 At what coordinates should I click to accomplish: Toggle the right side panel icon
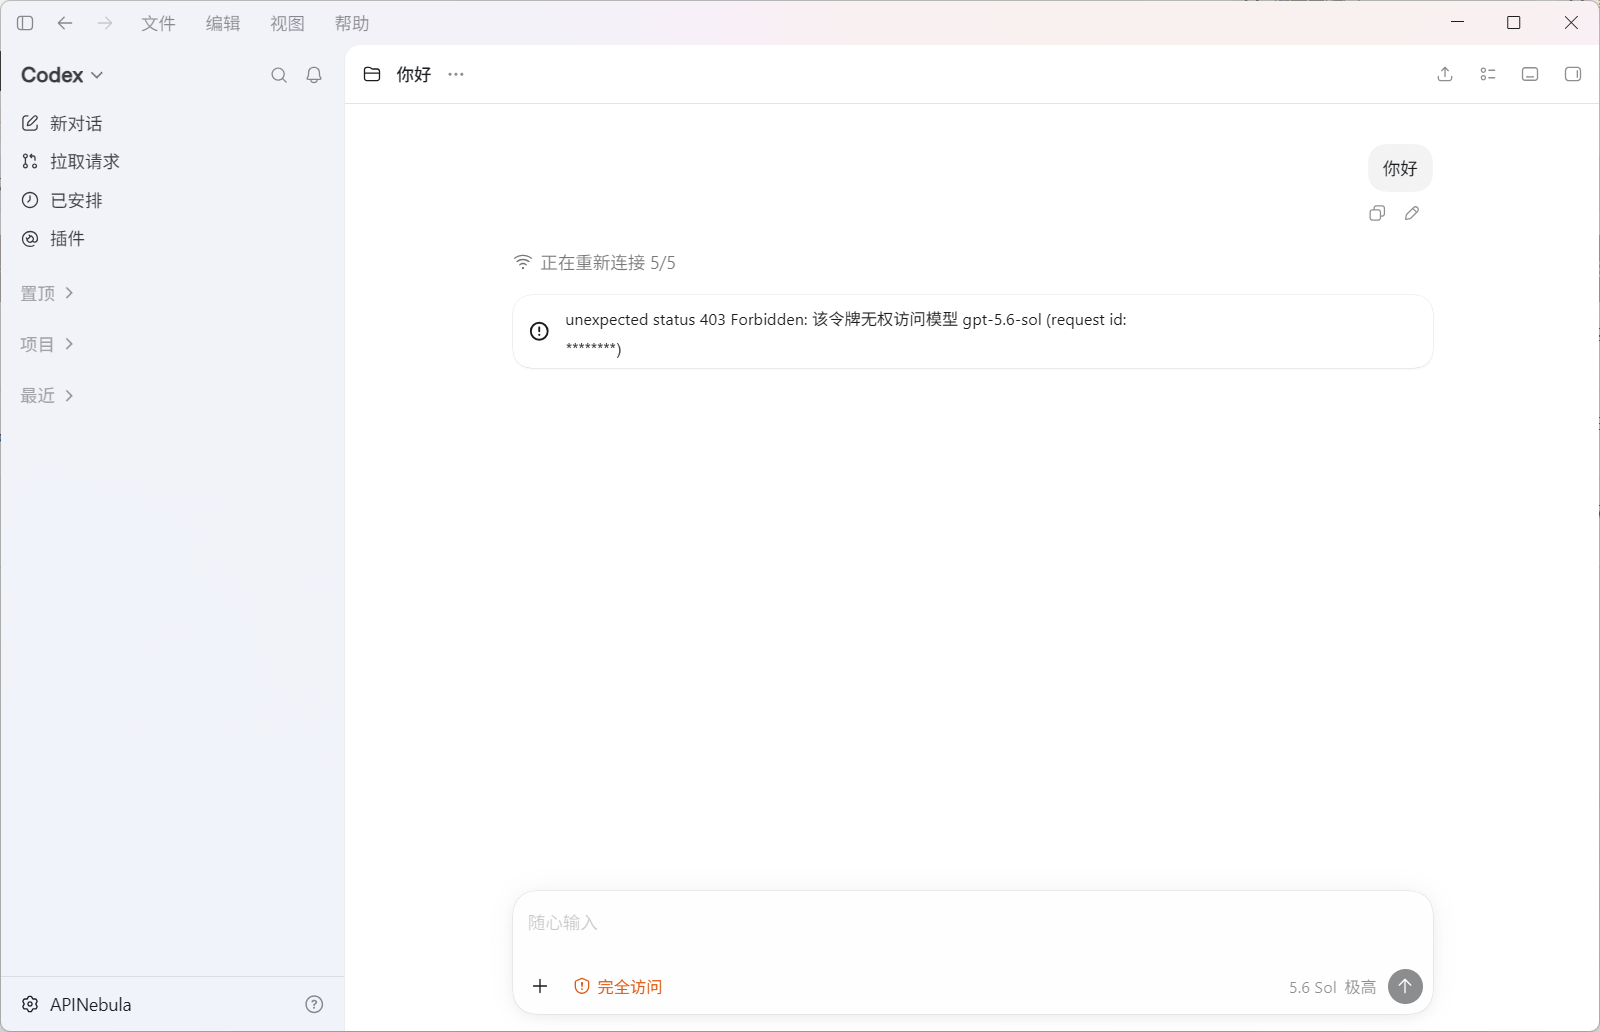coord(1573,74)
